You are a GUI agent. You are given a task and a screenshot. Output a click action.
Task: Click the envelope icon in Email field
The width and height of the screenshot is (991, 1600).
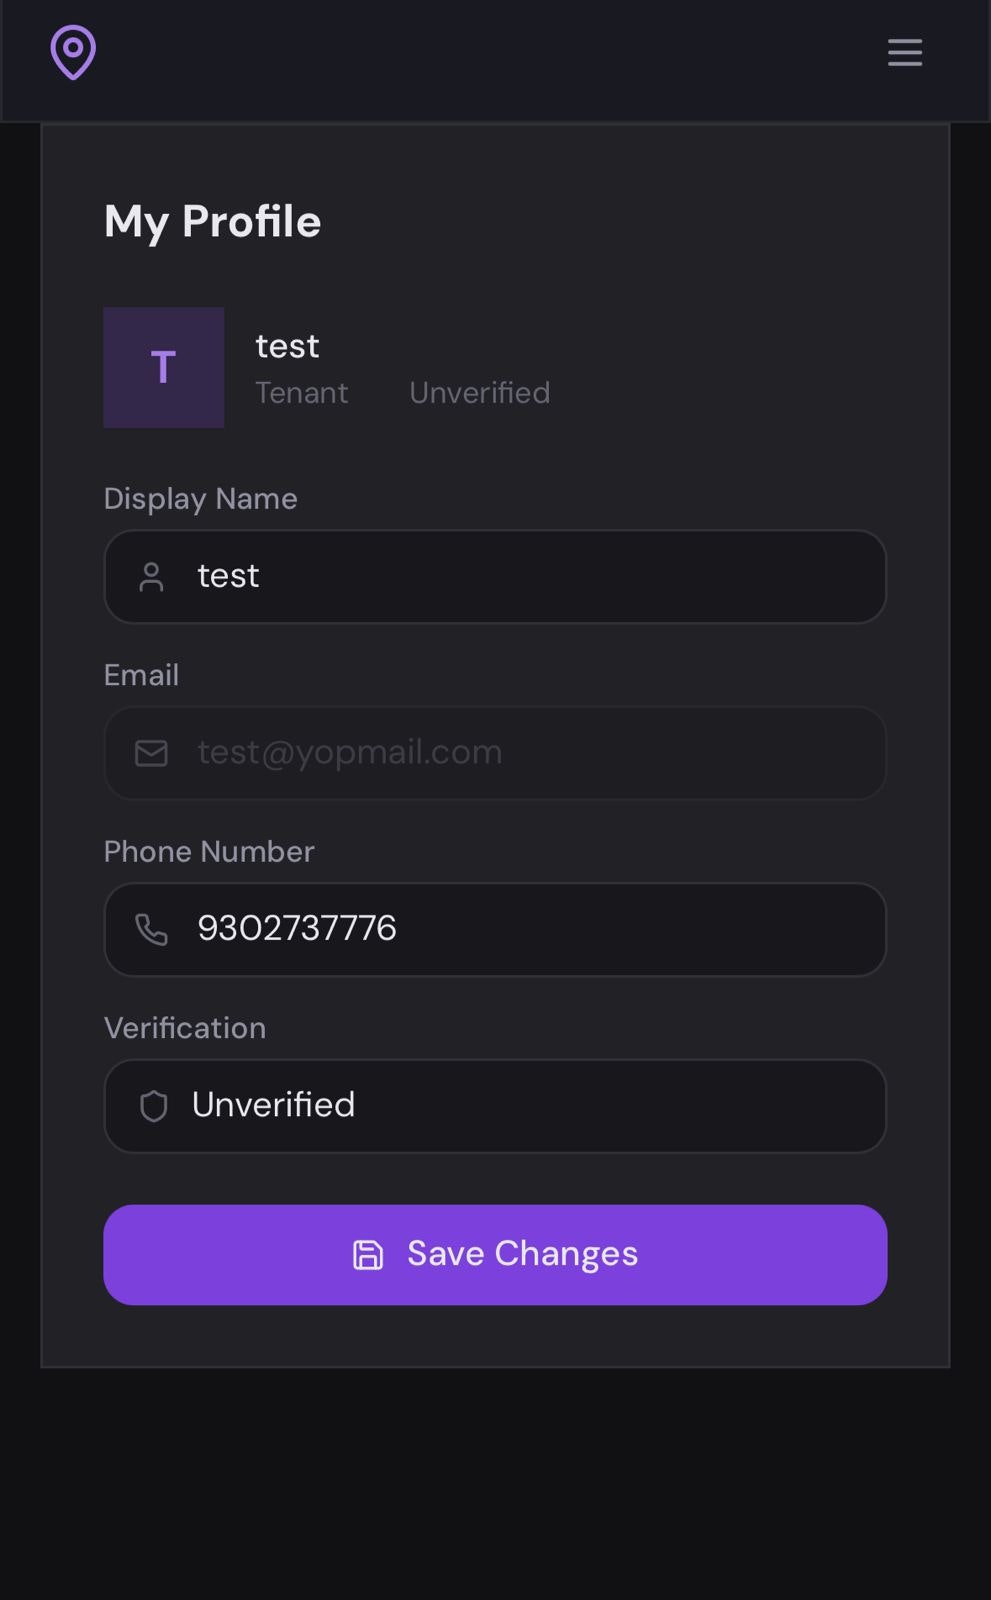click(151, 753)
